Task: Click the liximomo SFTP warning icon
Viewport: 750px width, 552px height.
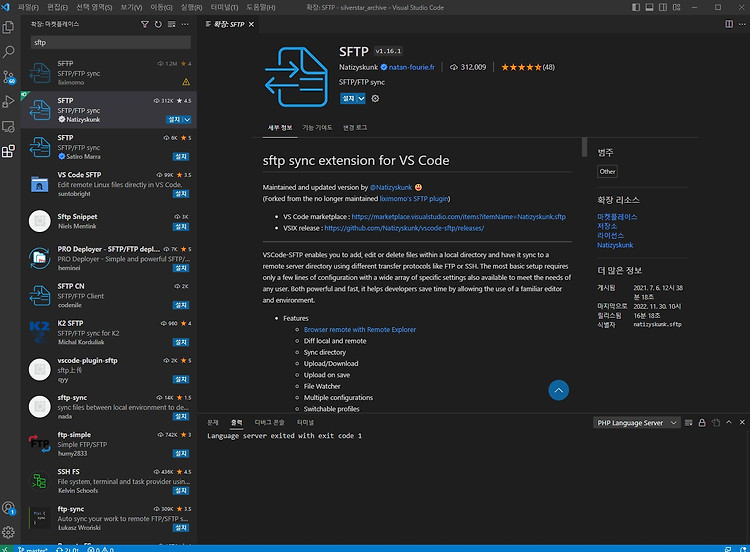Action: pos(186,82)
